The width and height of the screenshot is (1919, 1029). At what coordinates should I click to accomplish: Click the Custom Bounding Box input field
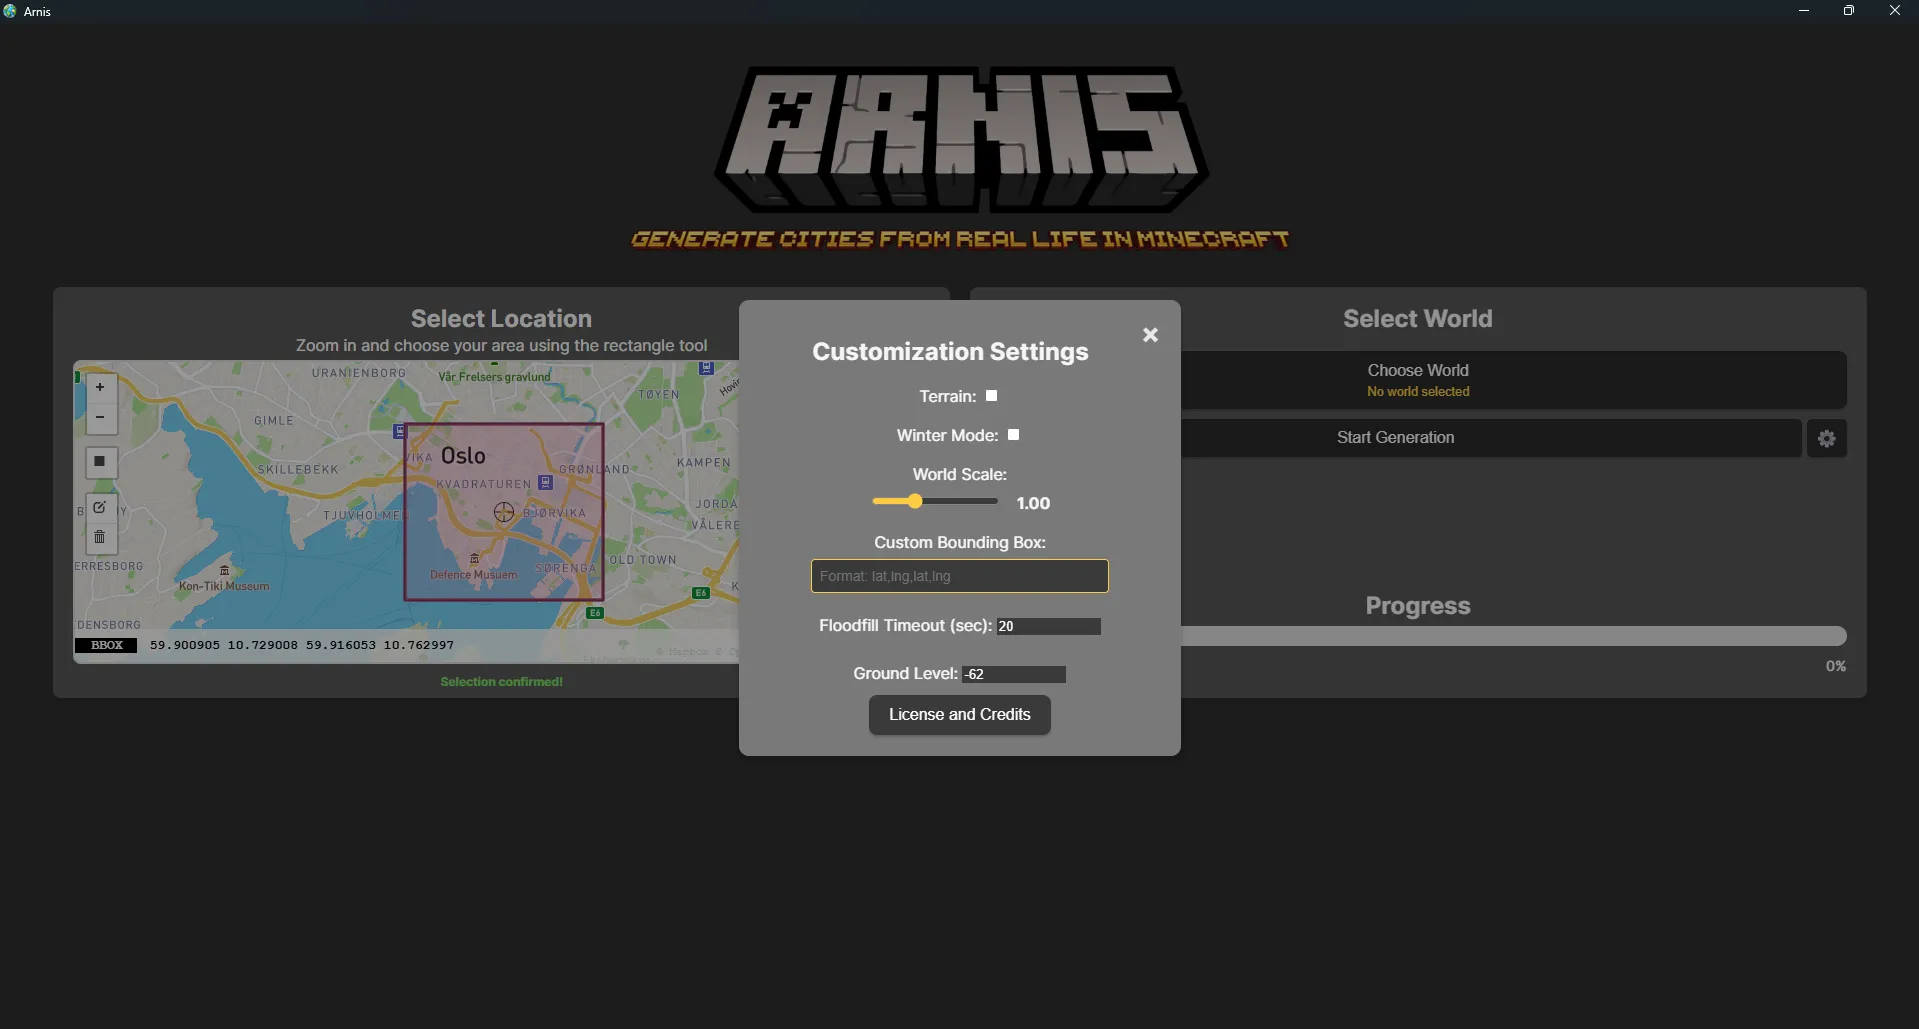959,576
